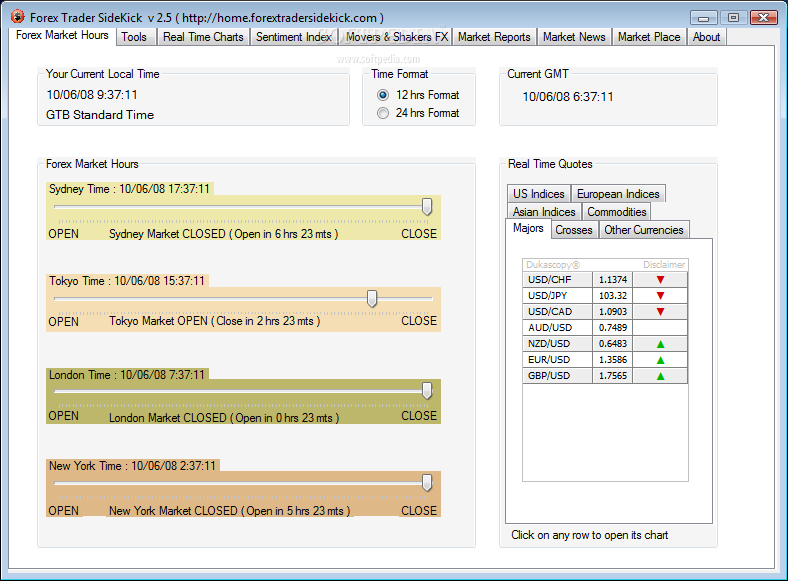Switch to the Crosses quotes tab
The height and width of the screenshot is (581, 788).
pyautogui.click(x=574, y=230)
